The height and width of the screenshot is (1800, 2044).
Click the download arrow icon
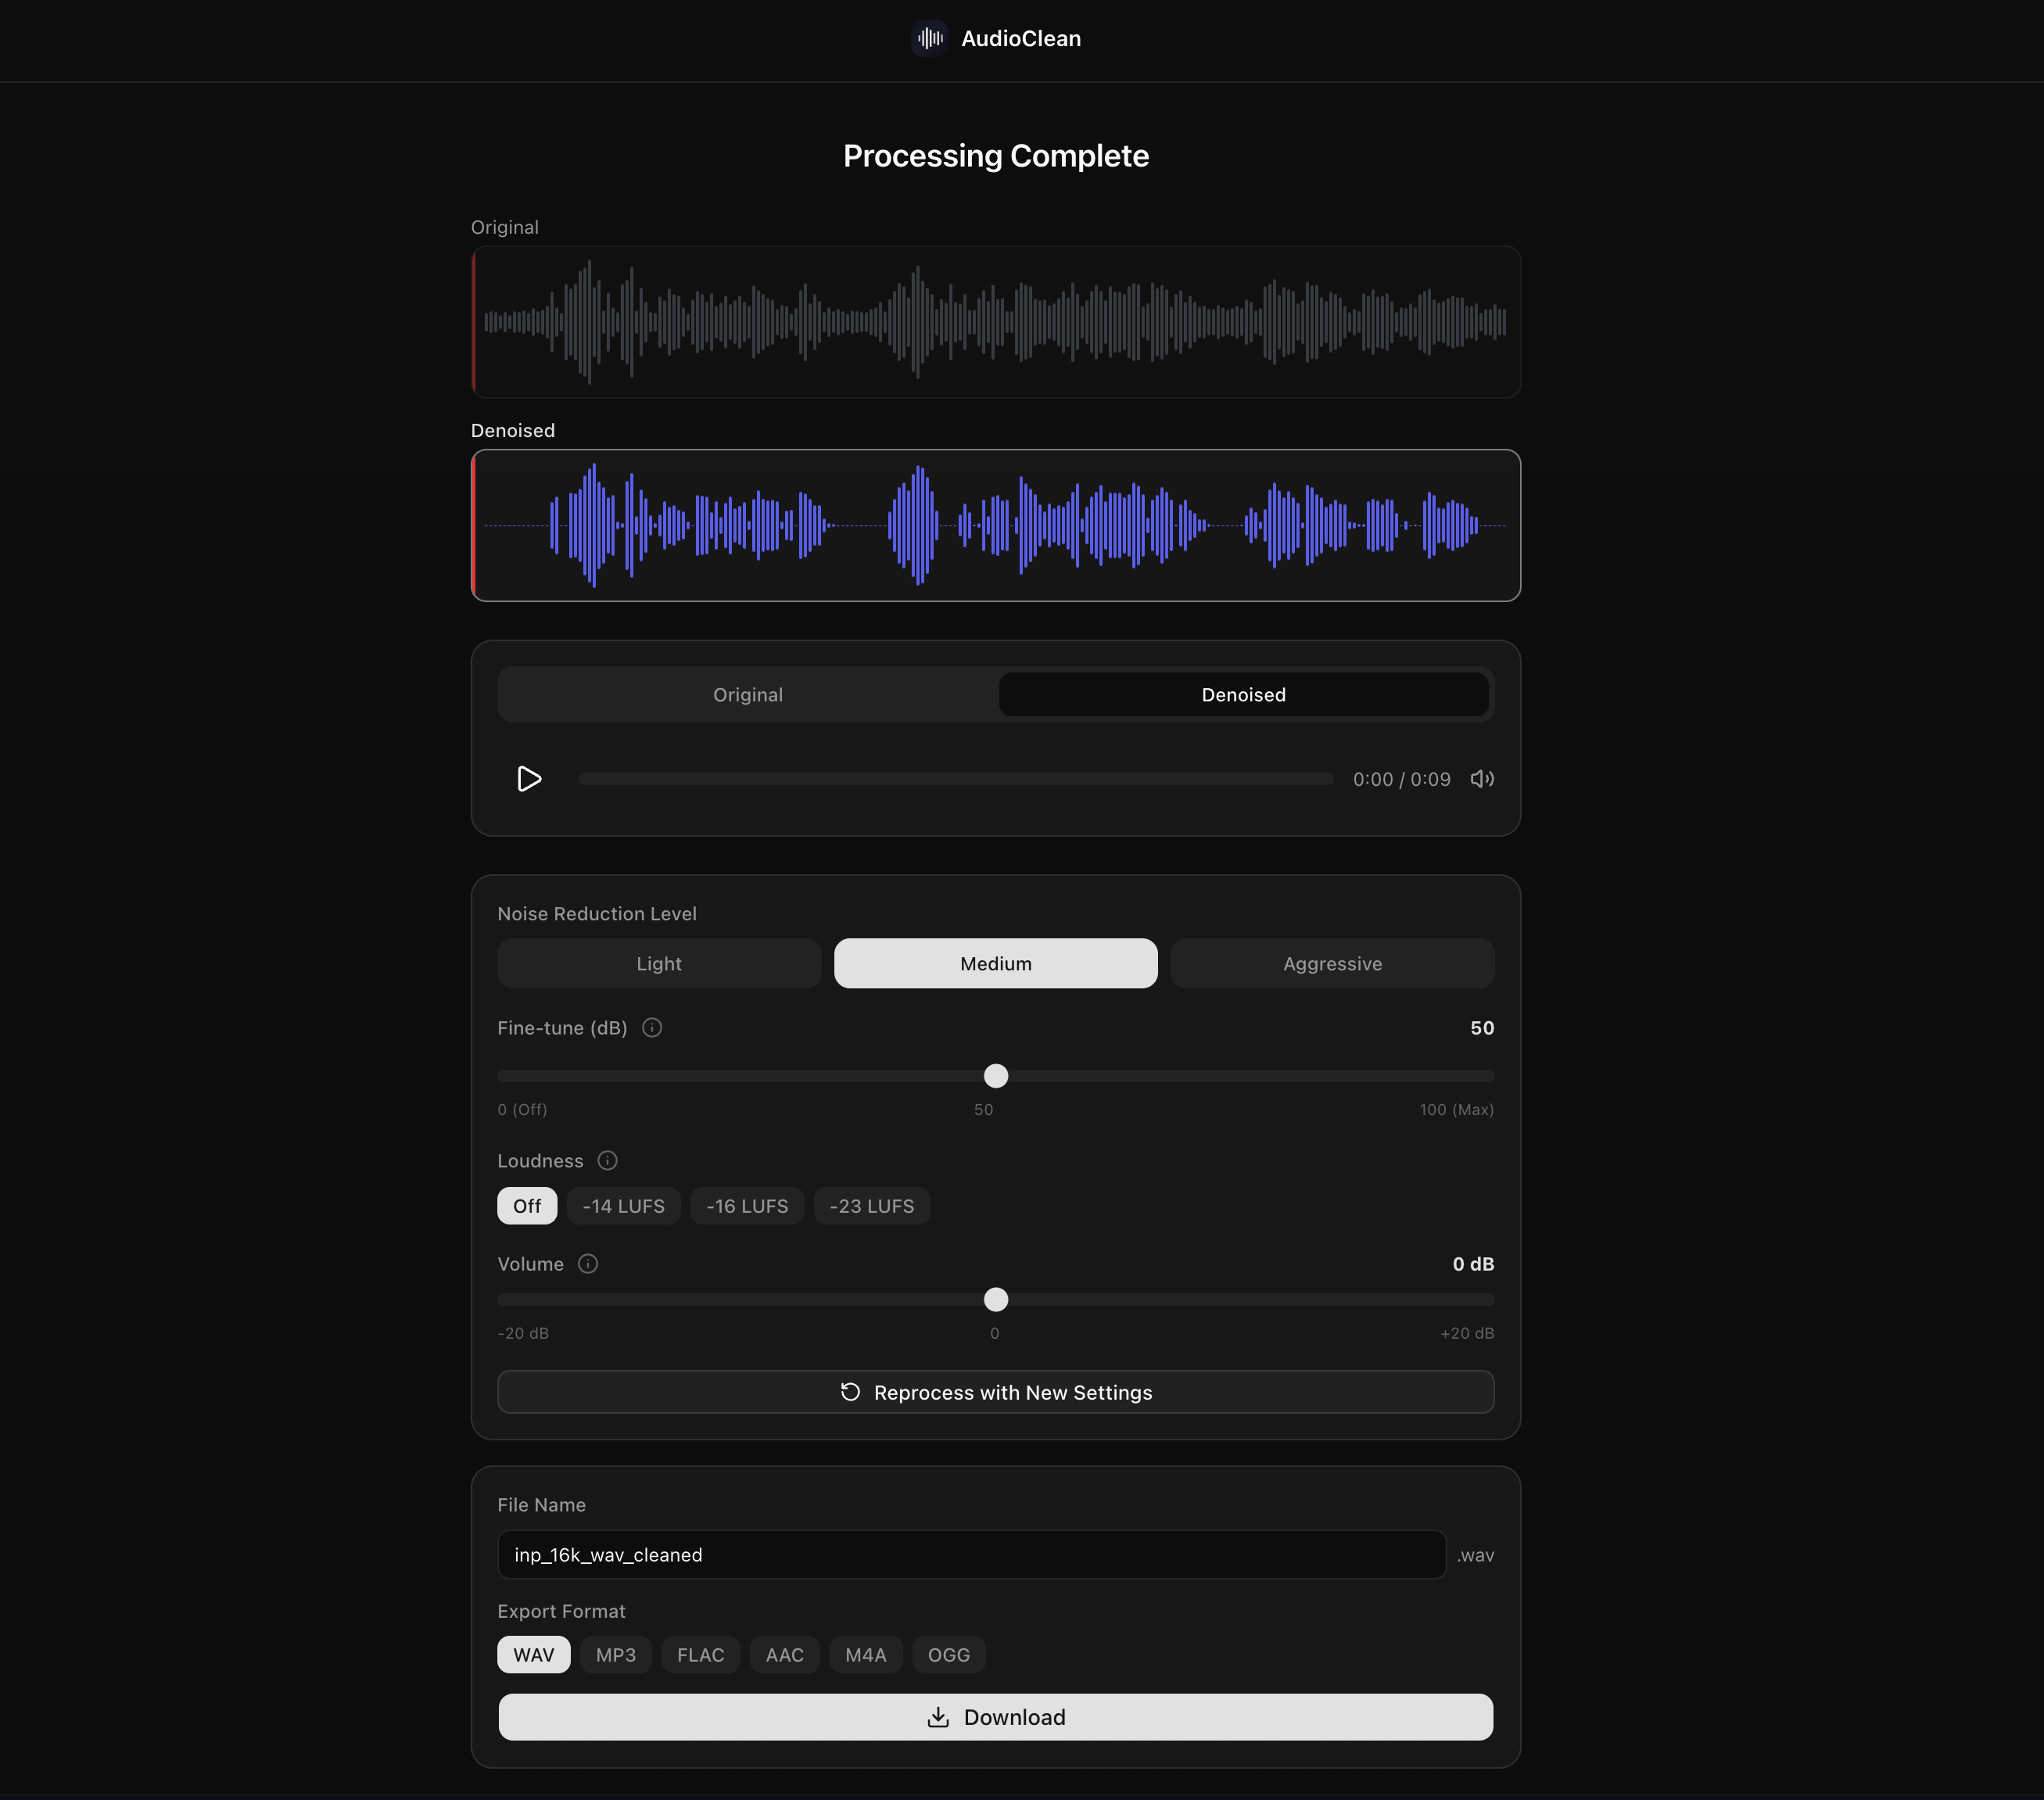pyautogui.click(x=938, y=1717)
